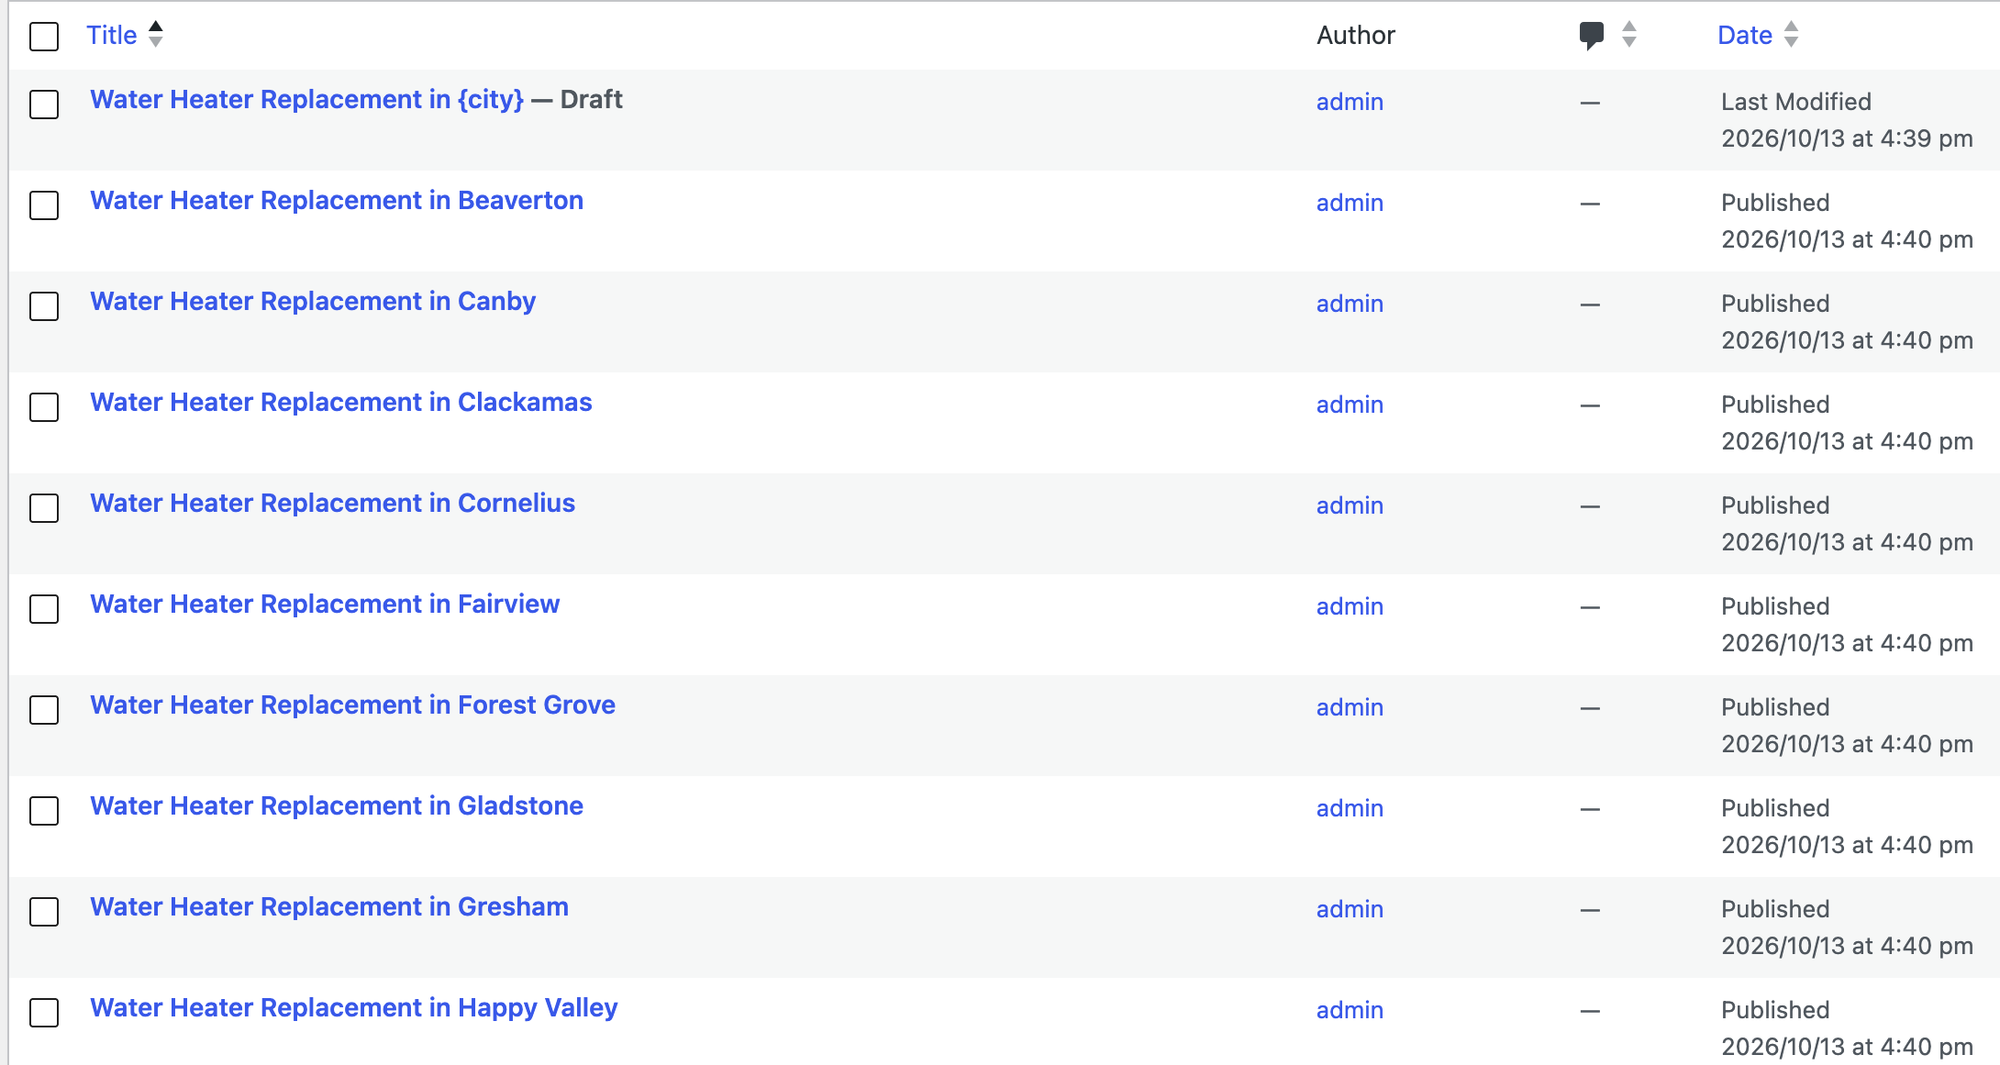Click the Author column header text

[1355, 35]
